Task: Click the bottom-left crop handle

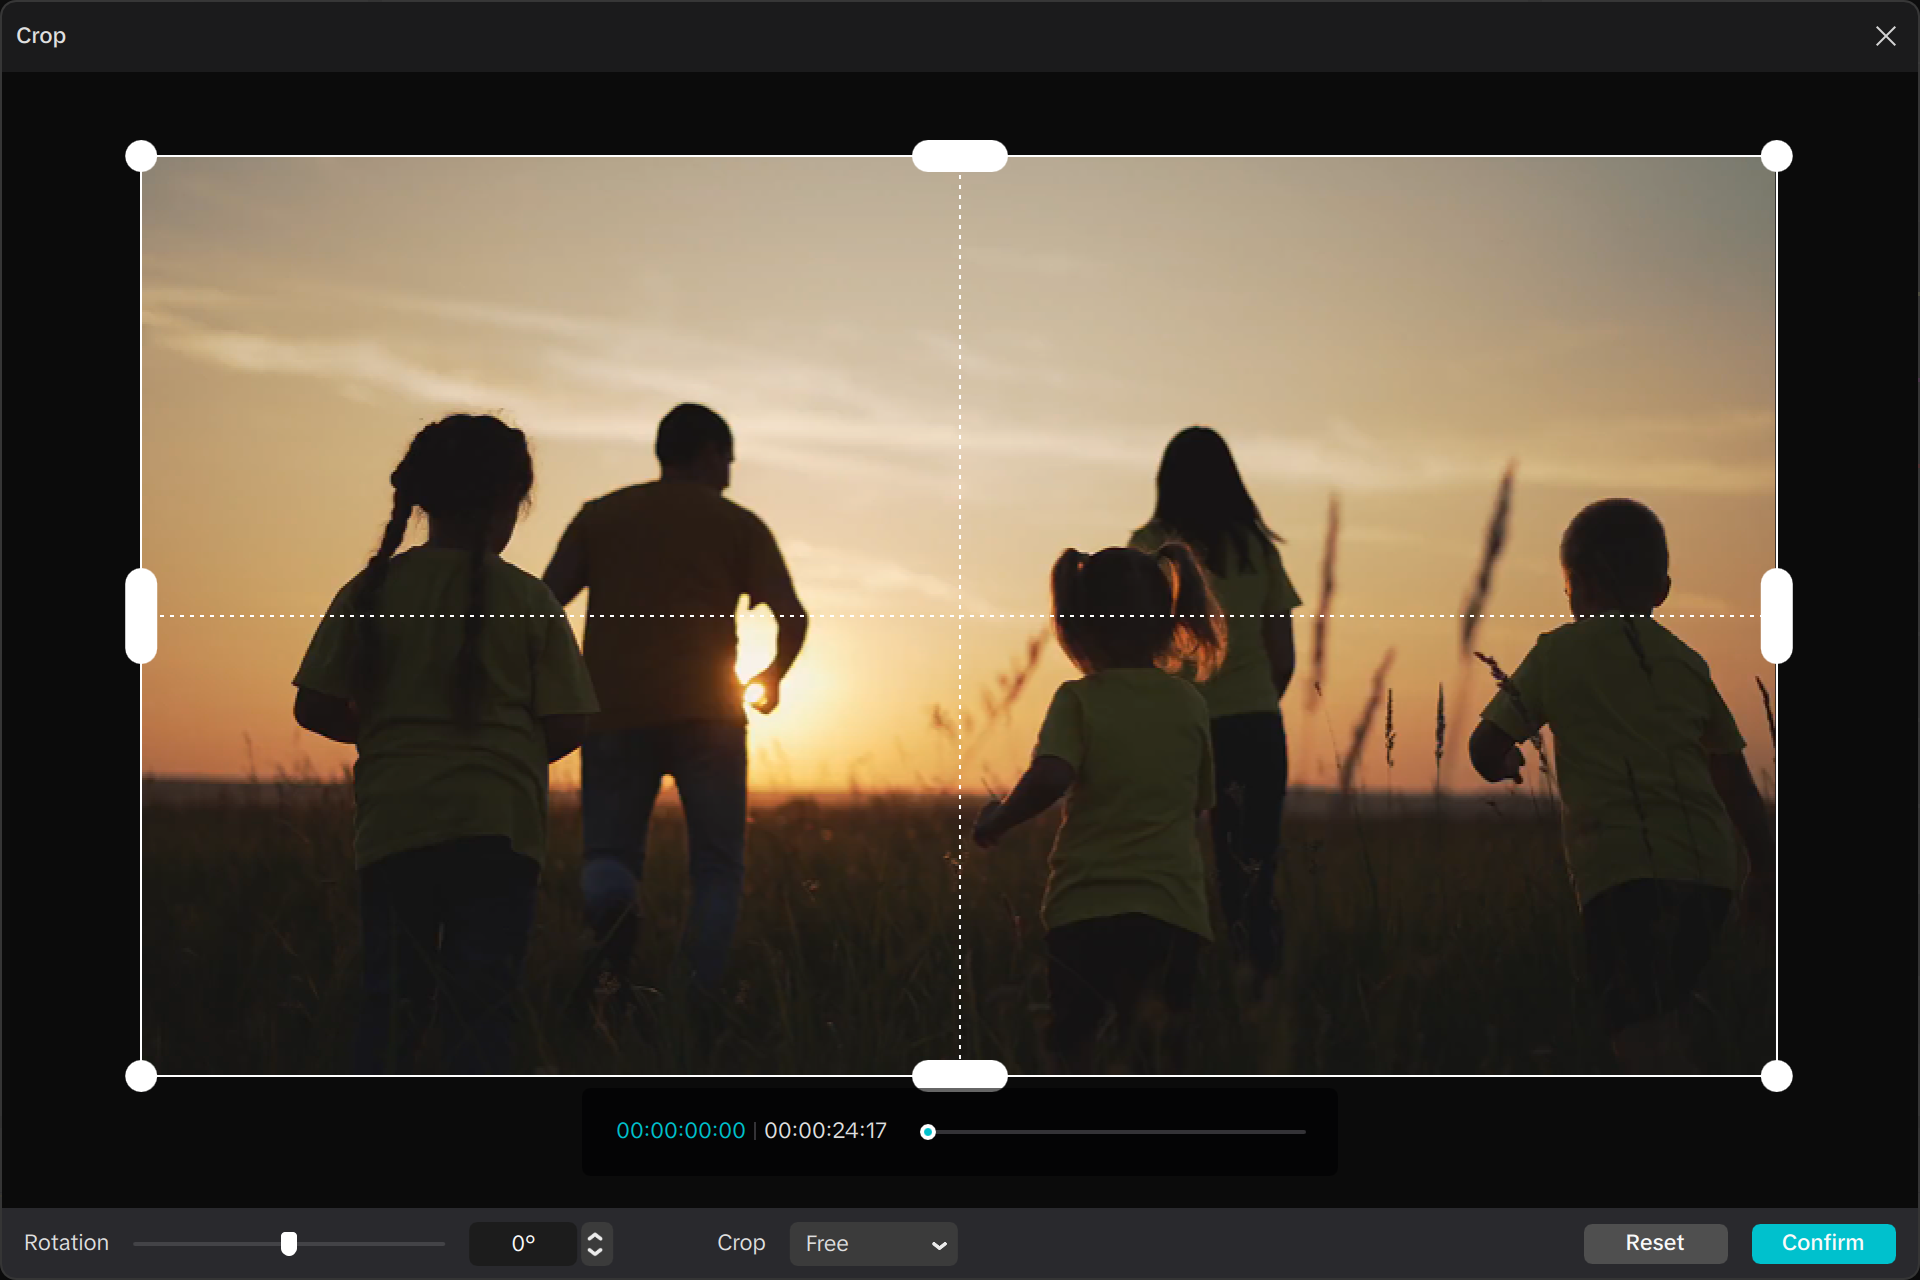Action: tap(141, 1075)
